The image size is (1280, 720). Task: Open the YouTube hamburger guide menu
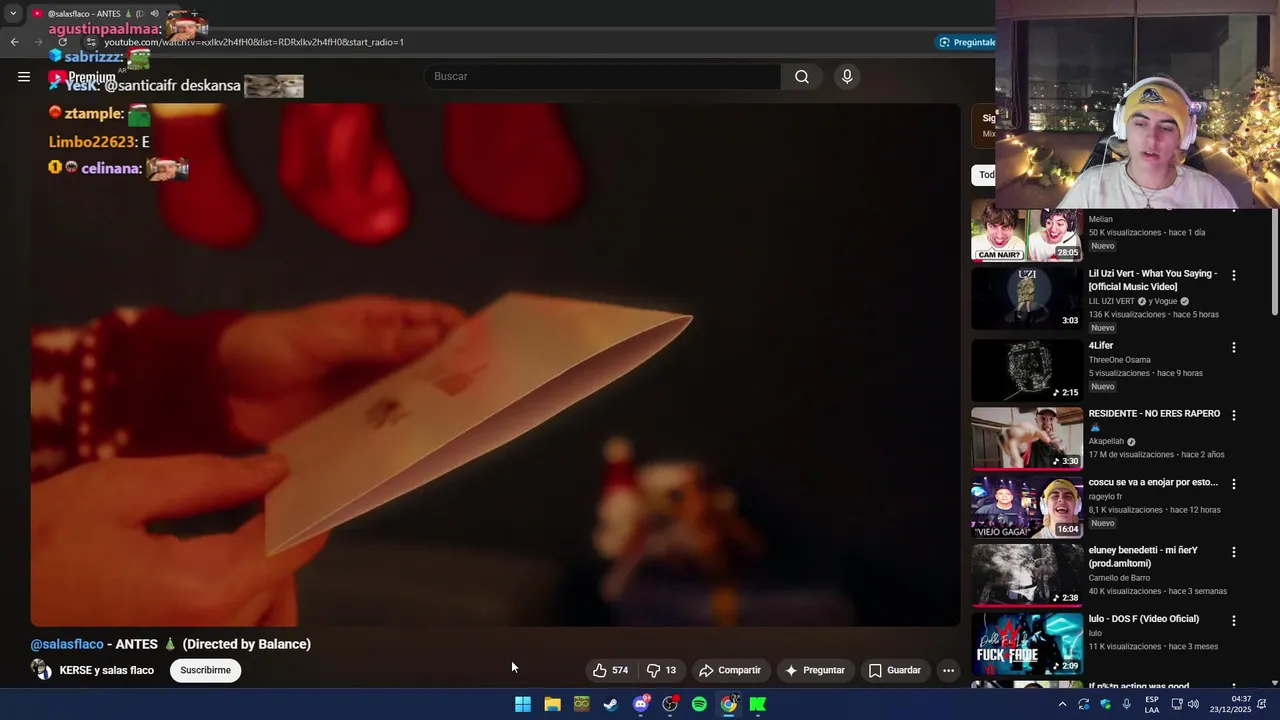click(24, 77)
